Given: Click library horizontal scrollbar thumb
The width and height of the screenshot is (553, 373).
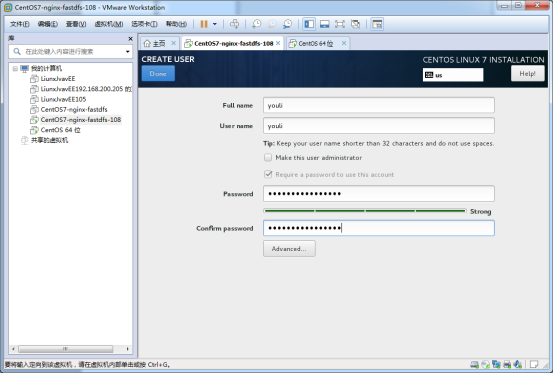Looking at the screenshot, I should click(x=66, y=349).
